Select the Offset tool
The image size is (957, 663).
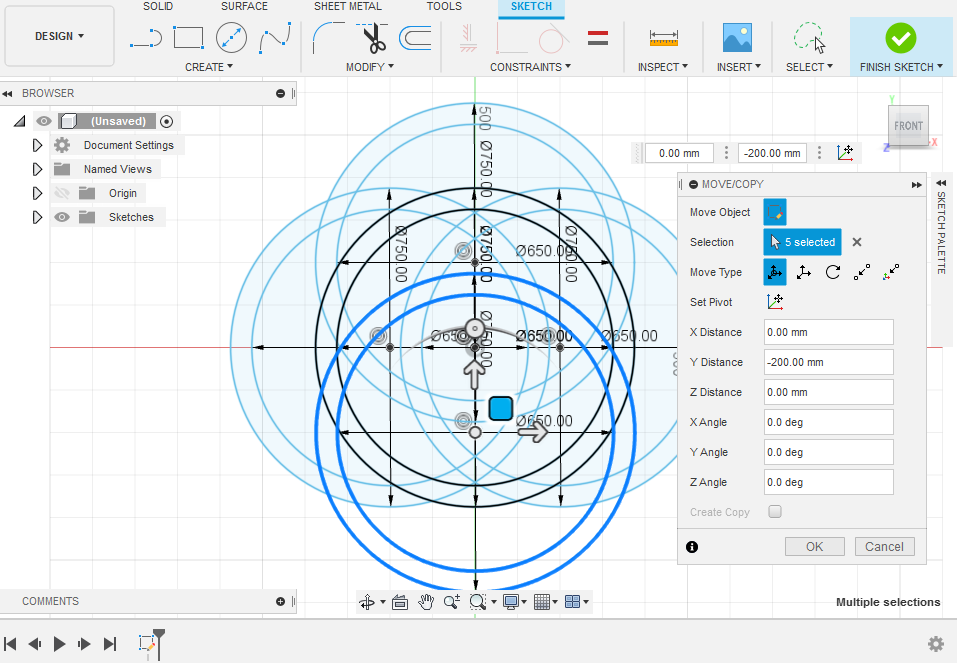[415, 38]
